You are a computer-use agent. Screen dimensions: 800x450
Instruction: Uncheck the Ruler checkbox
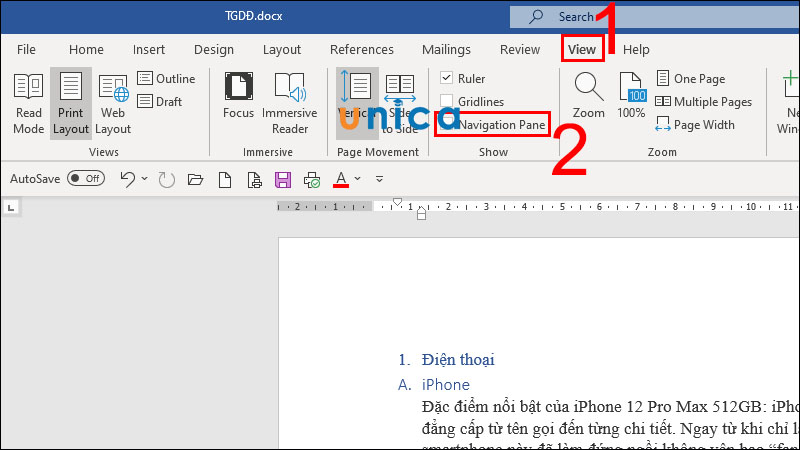446,79
